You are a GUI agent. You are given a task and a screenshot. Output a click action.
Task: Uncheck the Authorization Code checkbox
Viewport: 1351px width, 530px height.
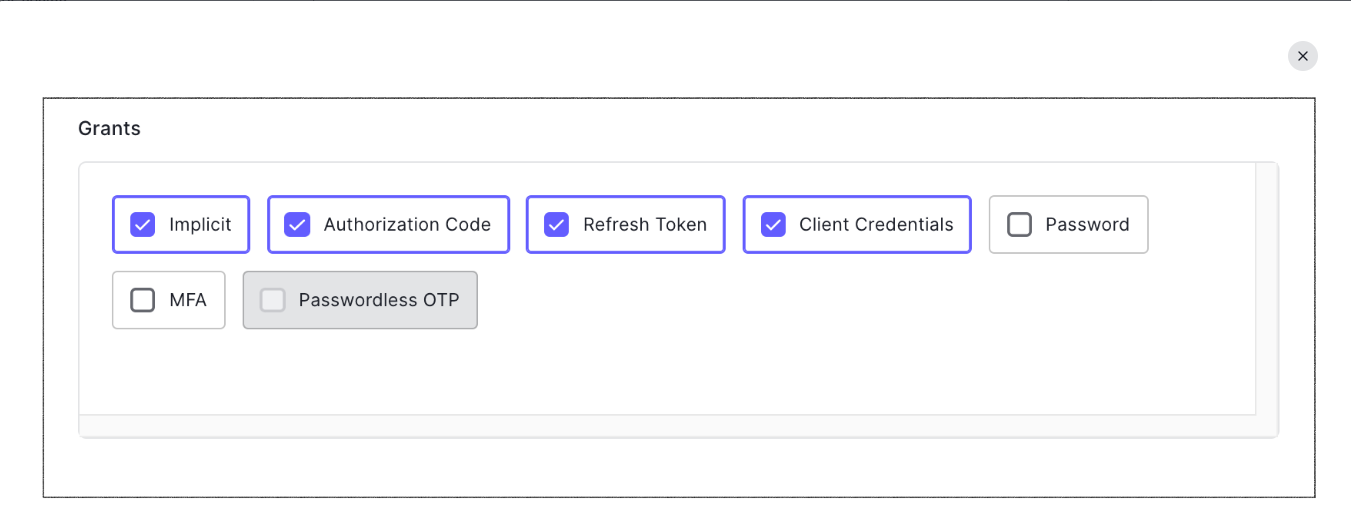coord(297,225)
